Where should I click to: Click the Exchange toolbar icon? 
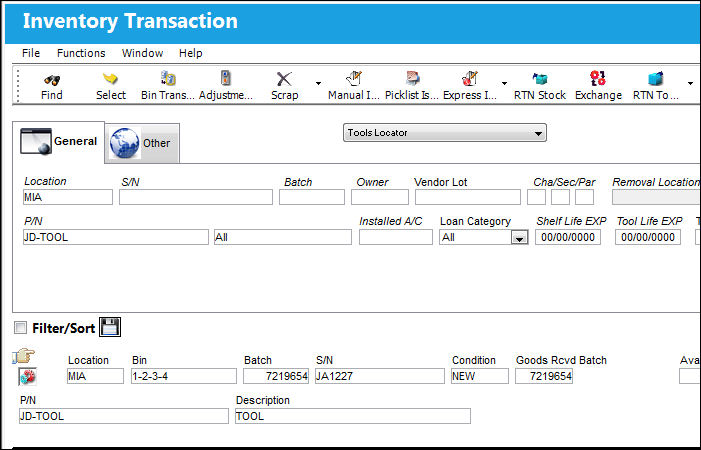598,78
